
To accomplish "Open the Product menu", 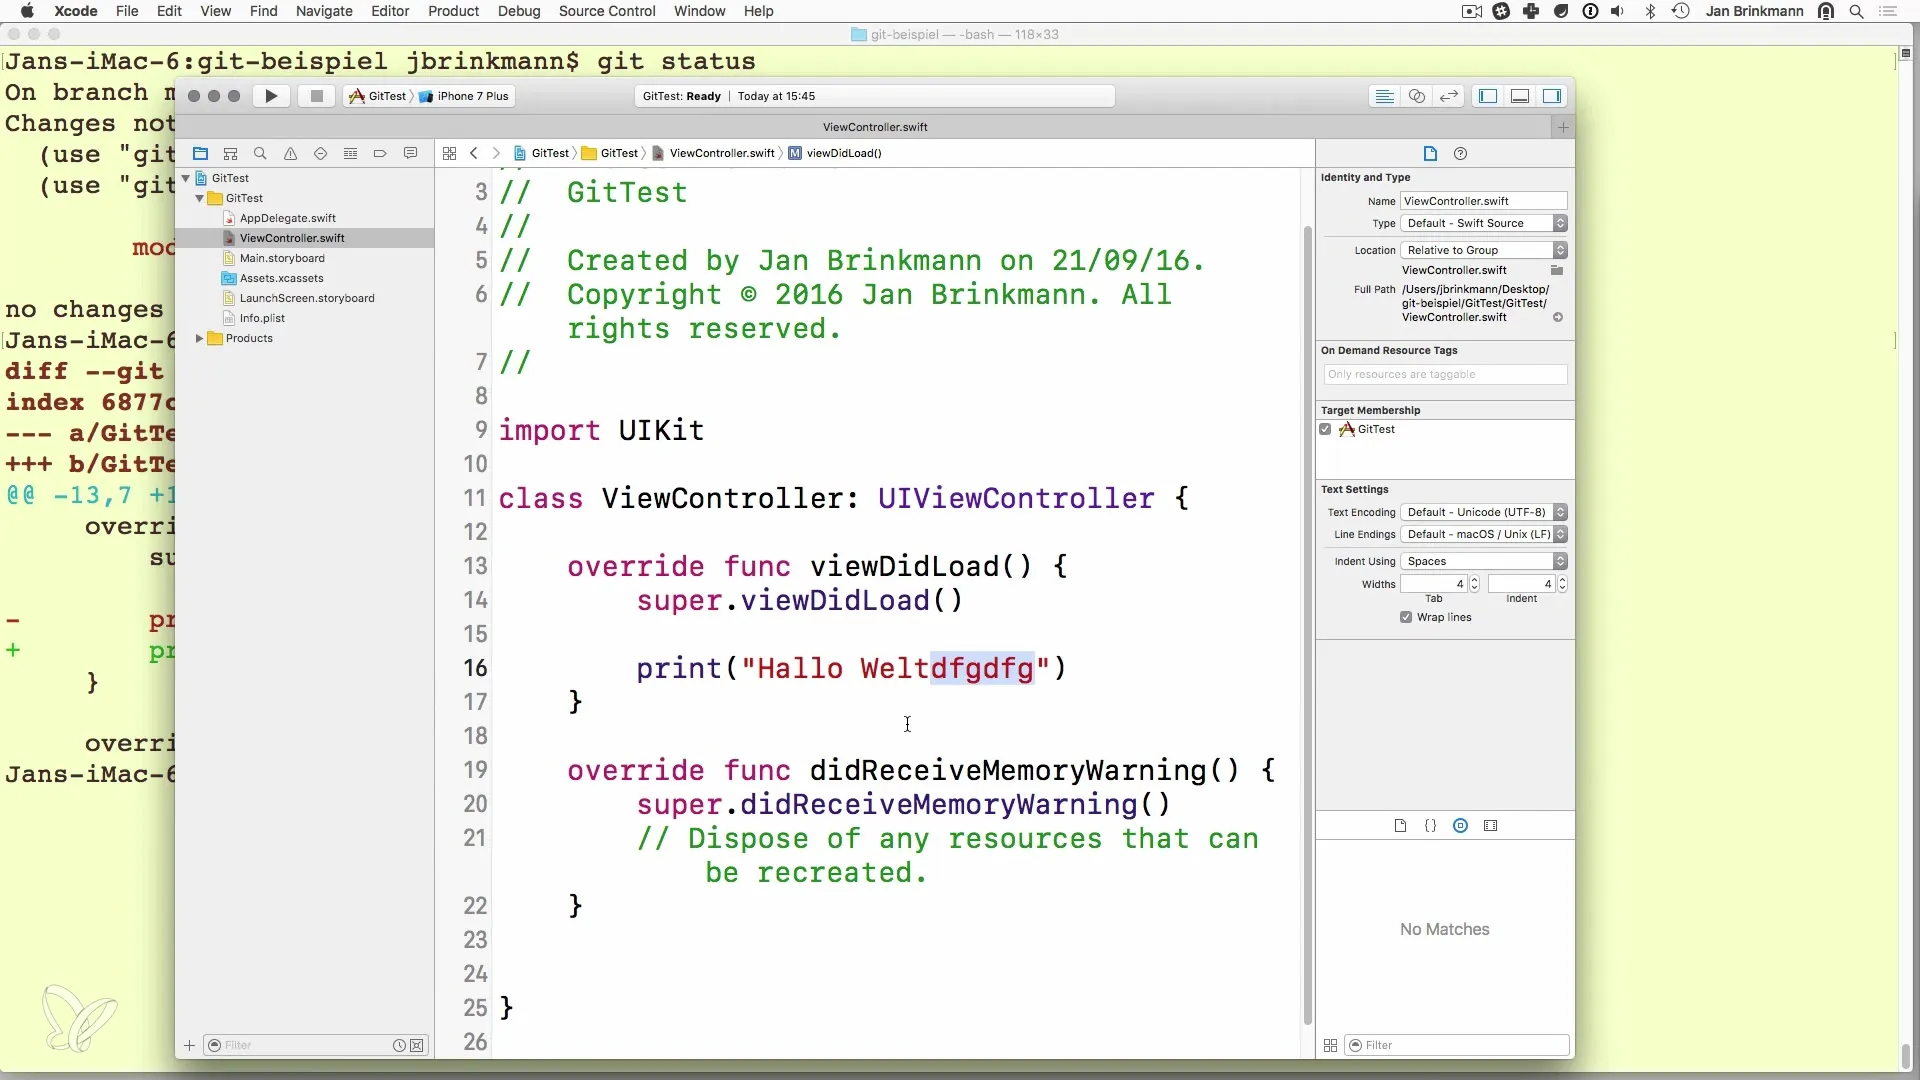I will 454,11.
